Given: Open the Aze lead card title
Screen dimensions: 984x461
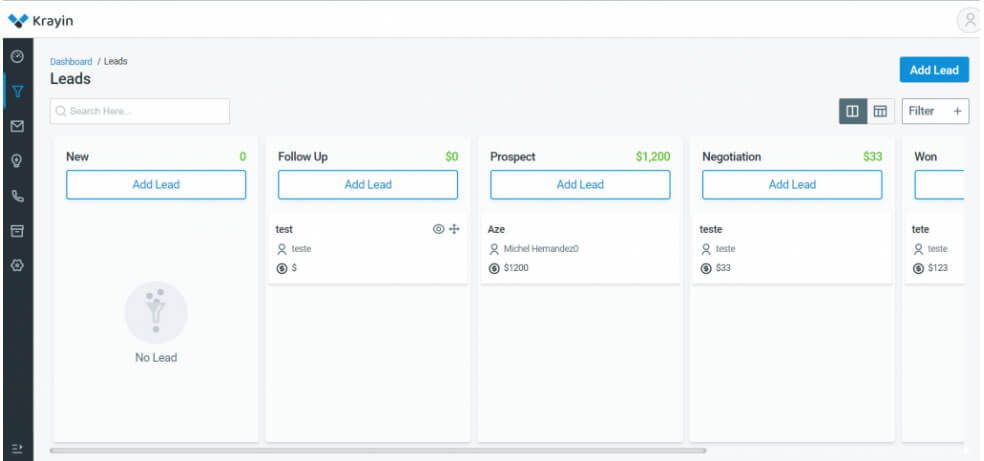Looking at the screenshot, I should pyautogui.click(x=496, y=230).
